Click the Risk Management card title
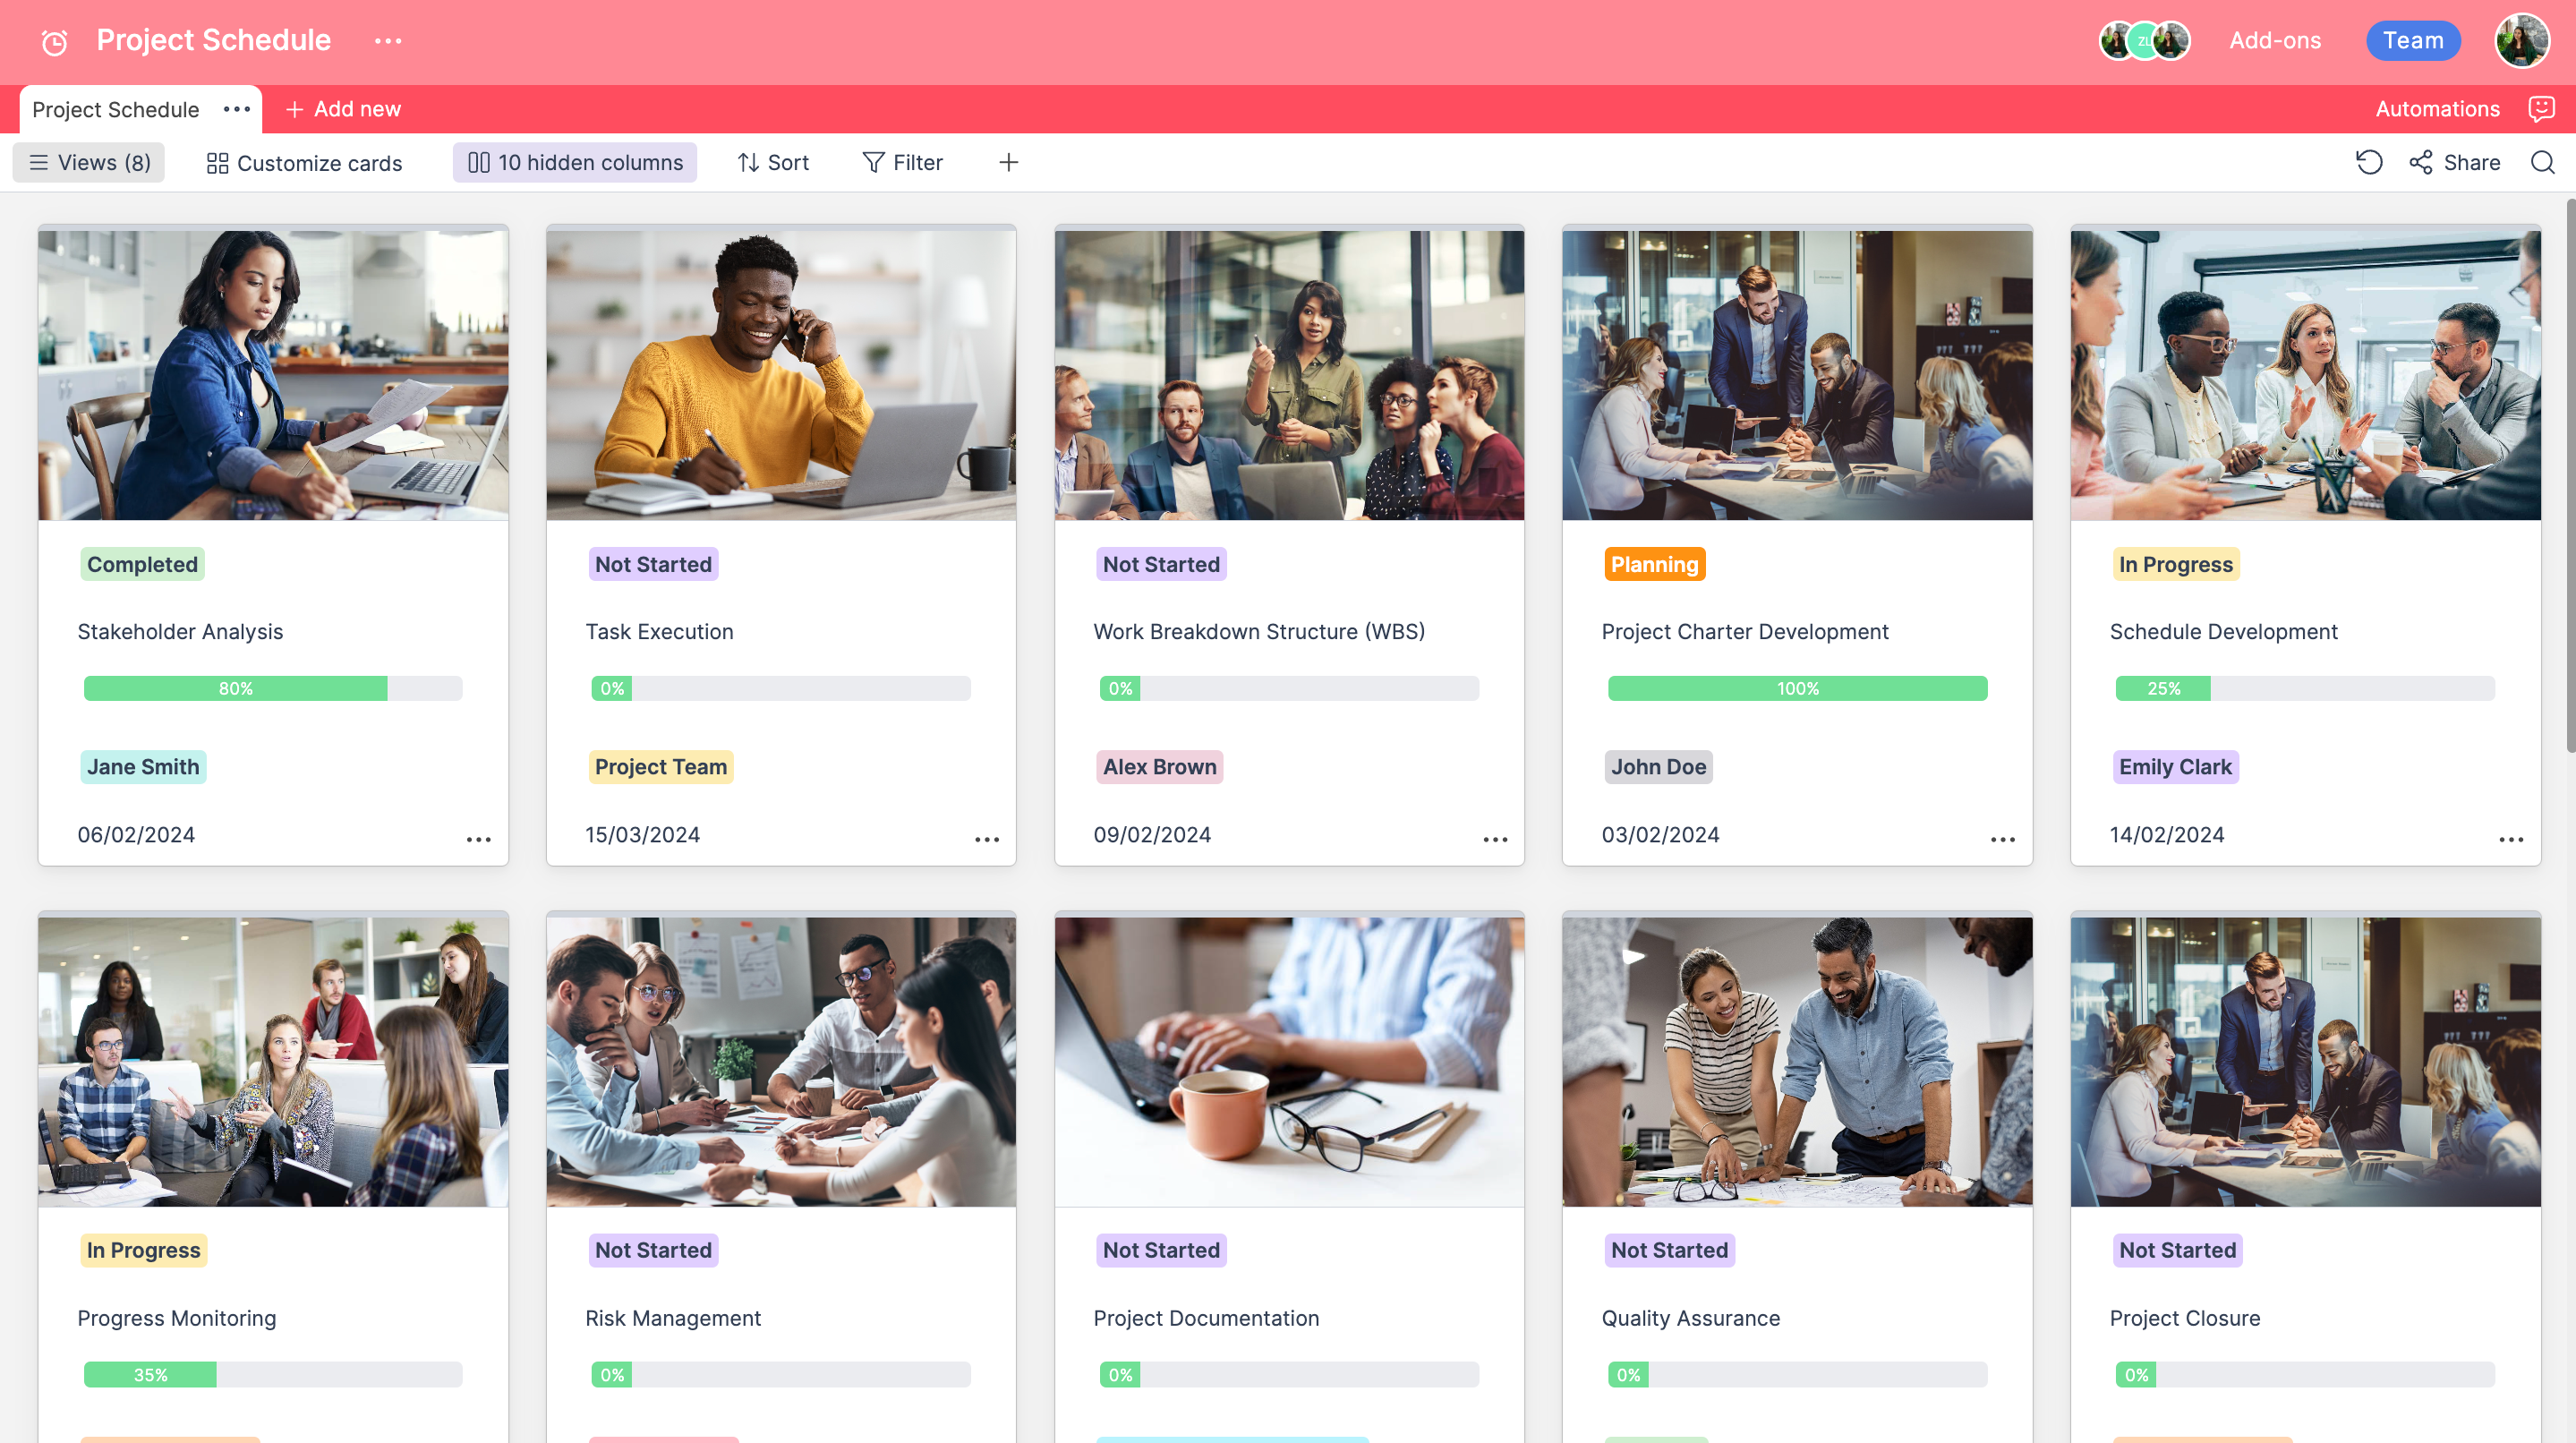Viewport: 2576px width, 1443px height. click(673, 1318)
